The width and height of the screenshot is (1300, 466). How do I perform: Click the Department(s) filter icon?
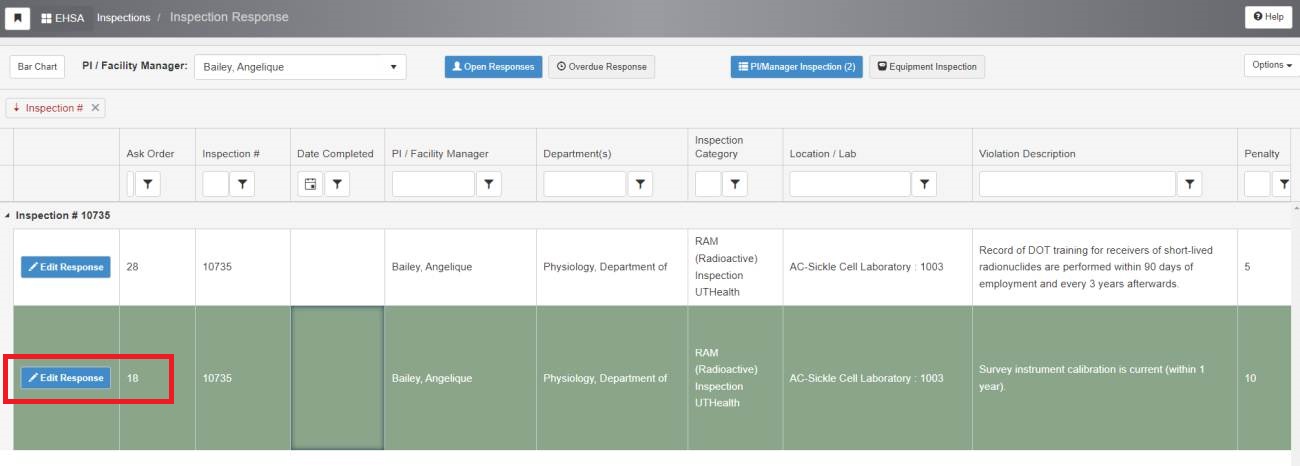tap(639, 184)
